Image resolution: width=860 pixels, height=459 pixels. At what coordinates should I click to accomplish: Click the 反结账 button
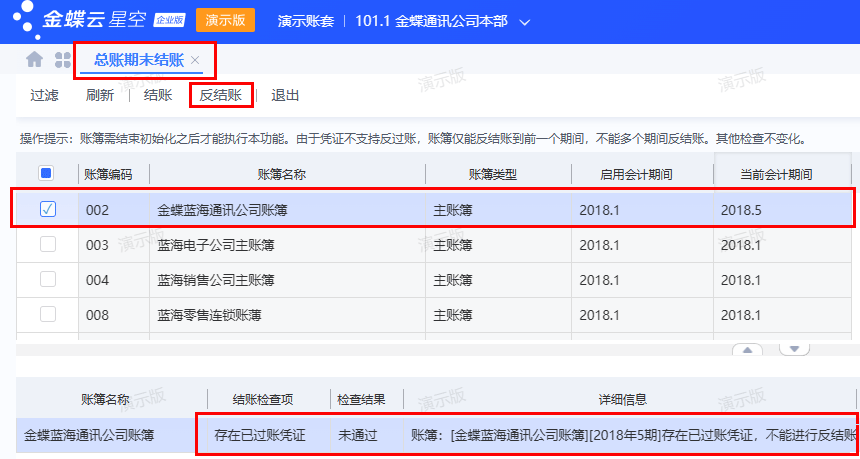click(x=221, y=96)
